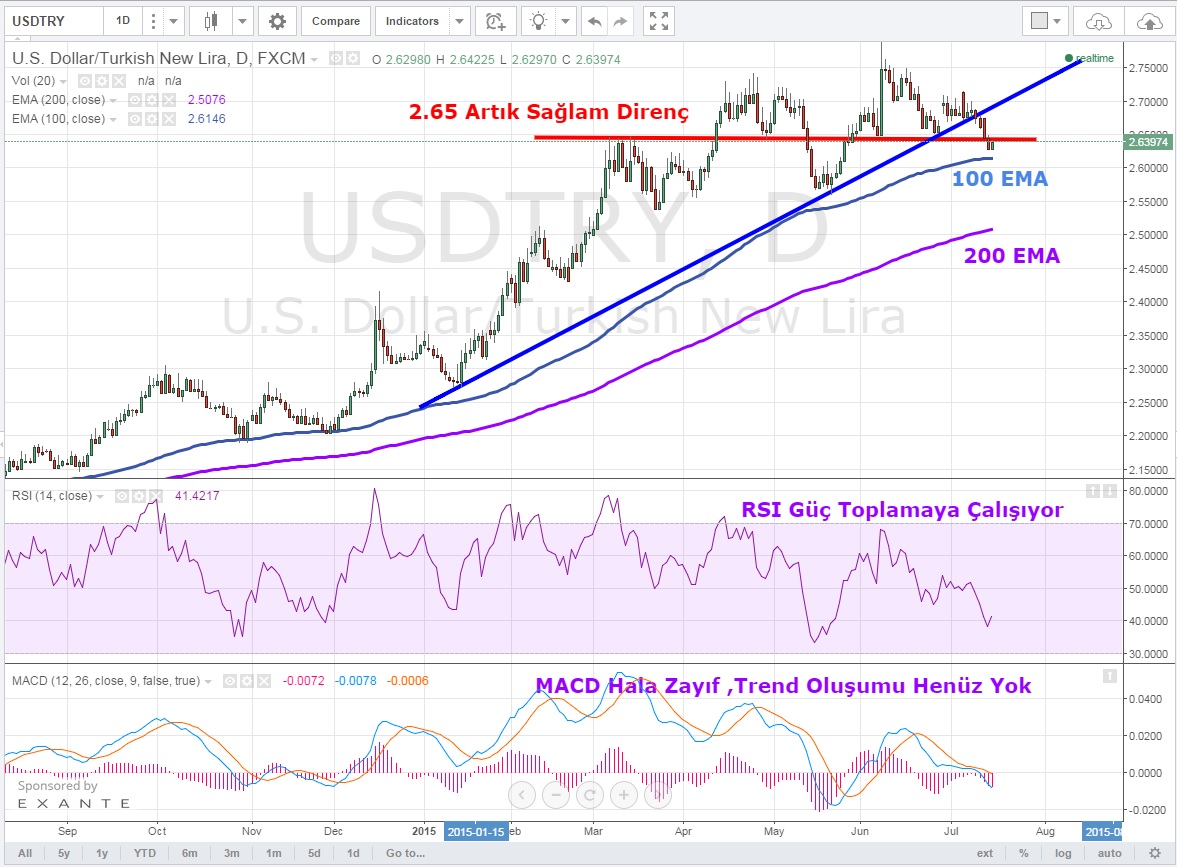Click the Go to... button
The height and width of the screenshot is (867, 1177).
405,853
